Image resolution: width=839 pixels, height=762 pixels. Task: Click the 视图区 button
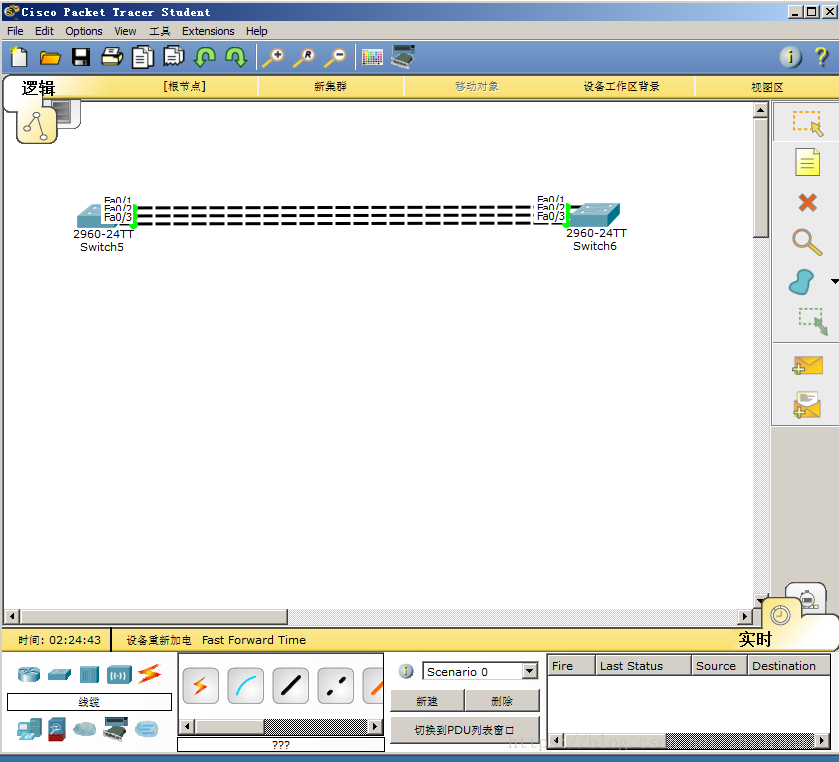click(x=767, y=87)
